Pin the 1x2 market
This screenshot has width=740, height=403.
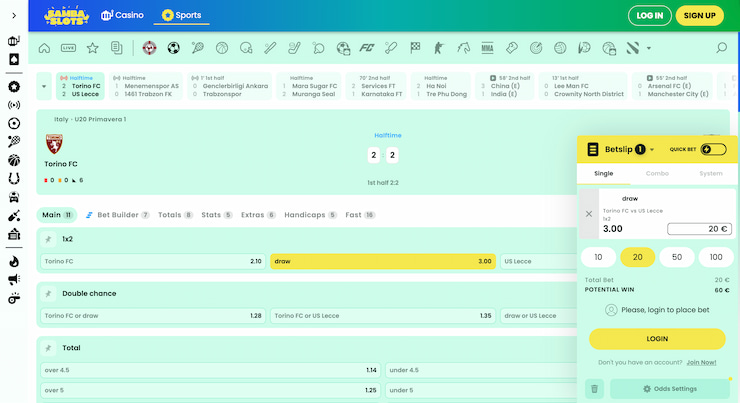coord(48,239)
